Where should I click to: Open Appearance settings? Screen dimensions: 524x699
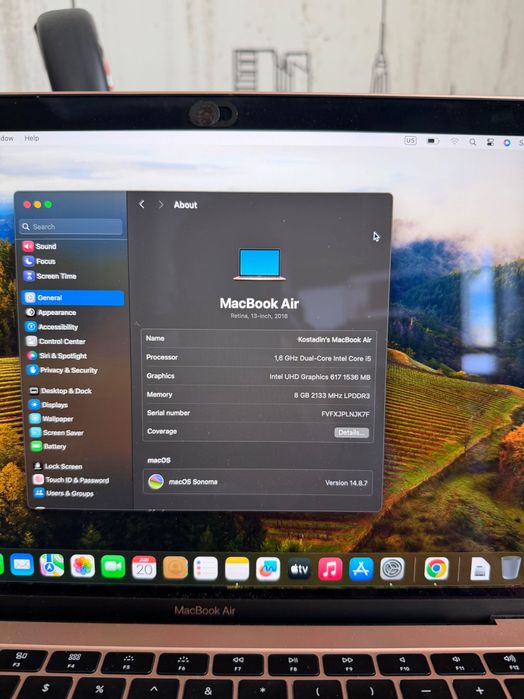point(51,312)
